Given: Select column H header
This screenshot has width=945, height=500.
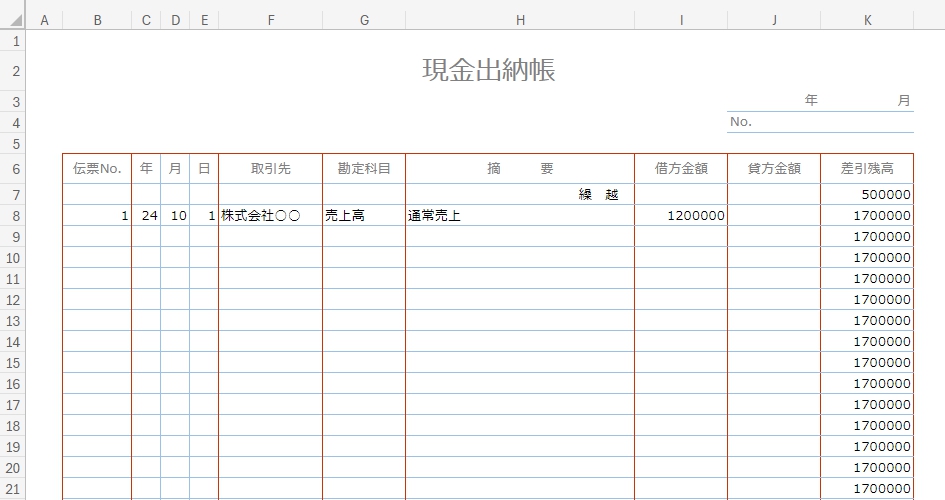Looking at the screenshot, I should [519, 20].
